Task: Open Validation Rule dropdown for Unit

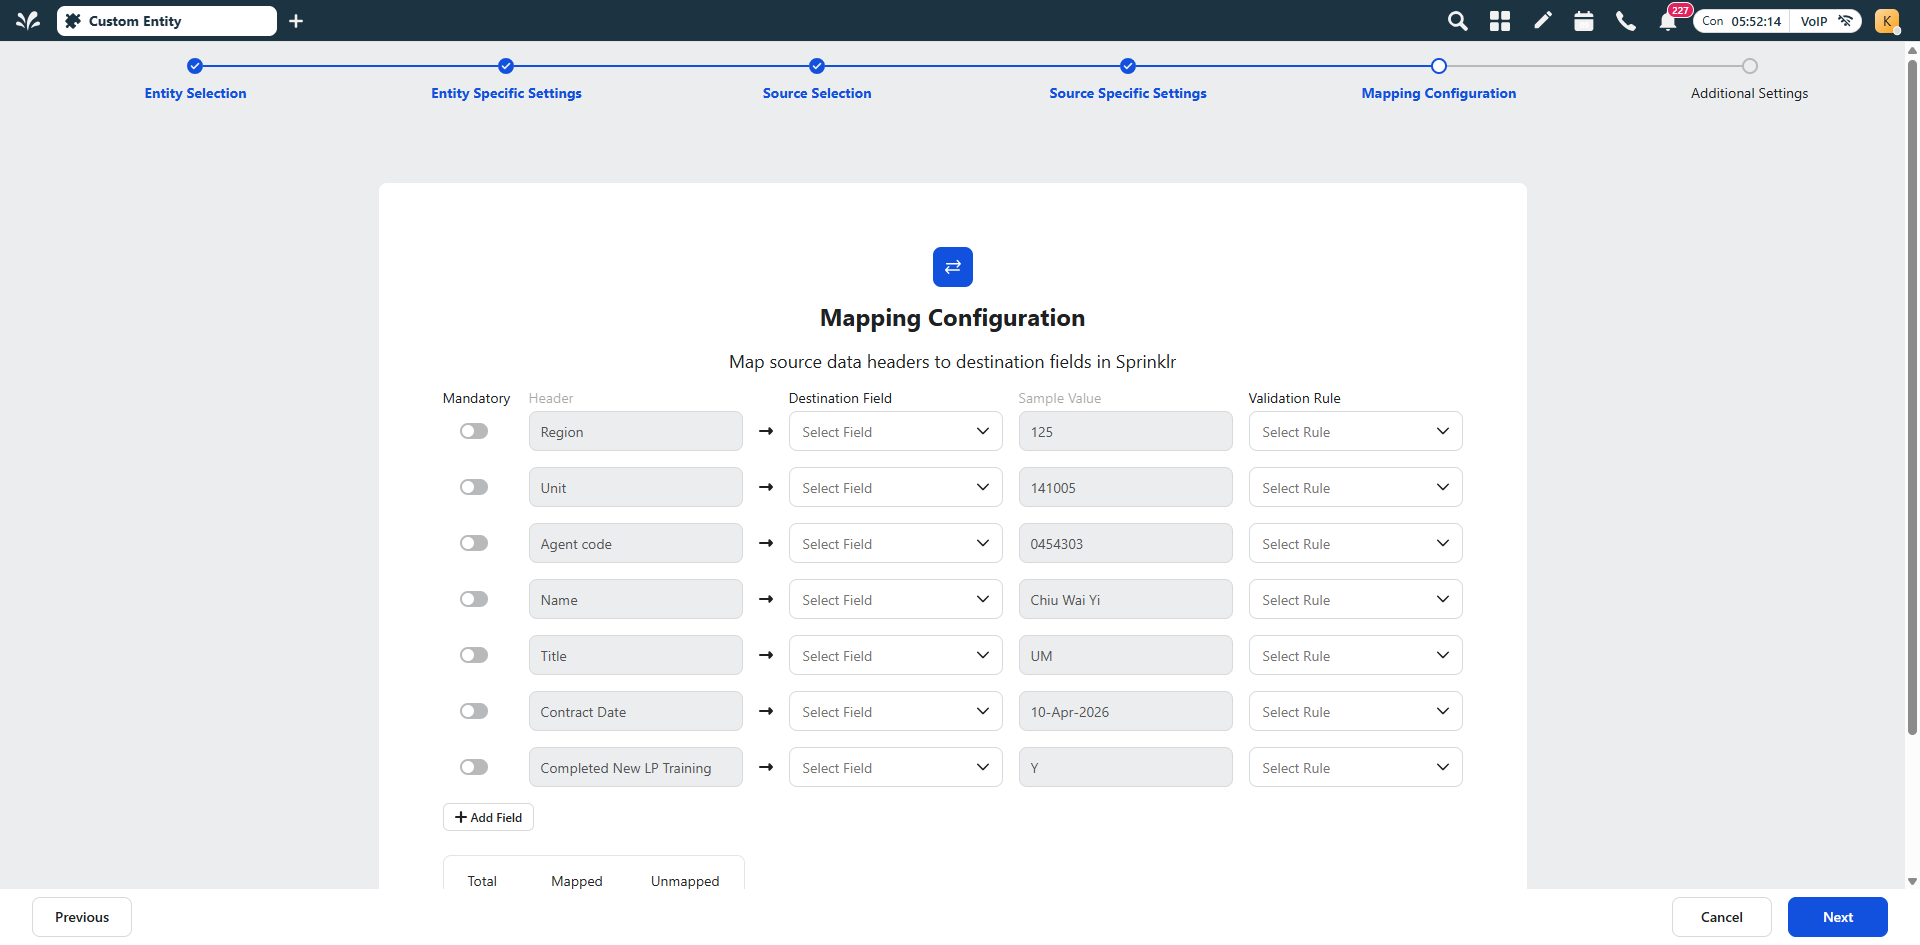Action: coord(1356,487)
